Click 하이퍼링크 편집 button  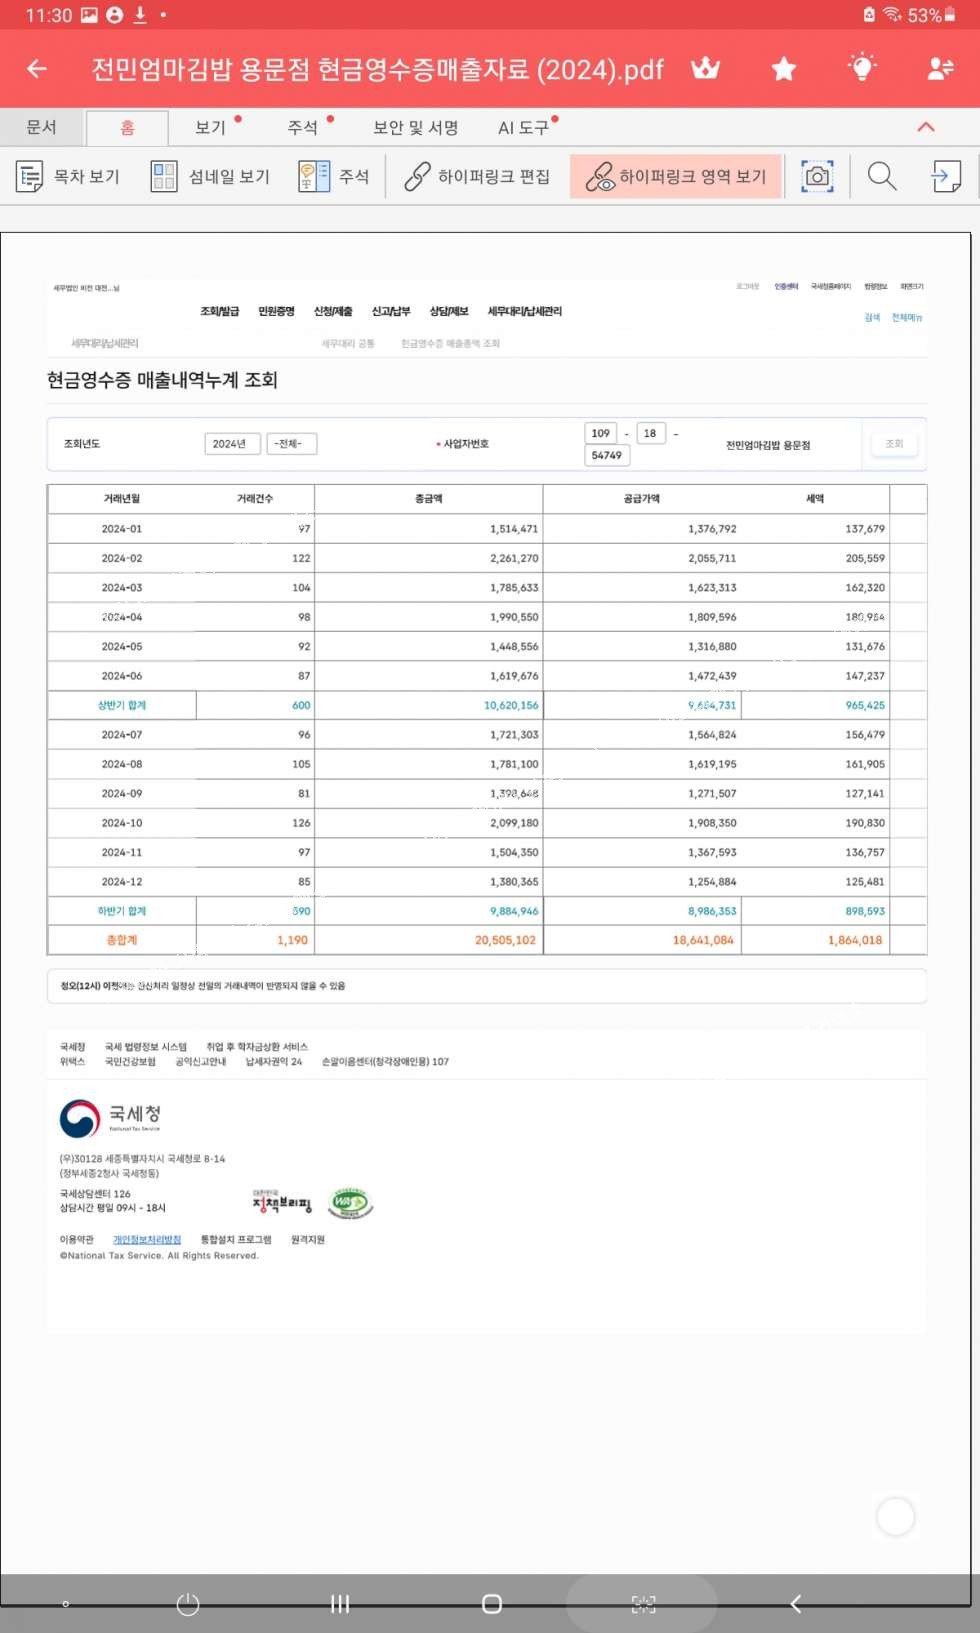pos(477,177)
